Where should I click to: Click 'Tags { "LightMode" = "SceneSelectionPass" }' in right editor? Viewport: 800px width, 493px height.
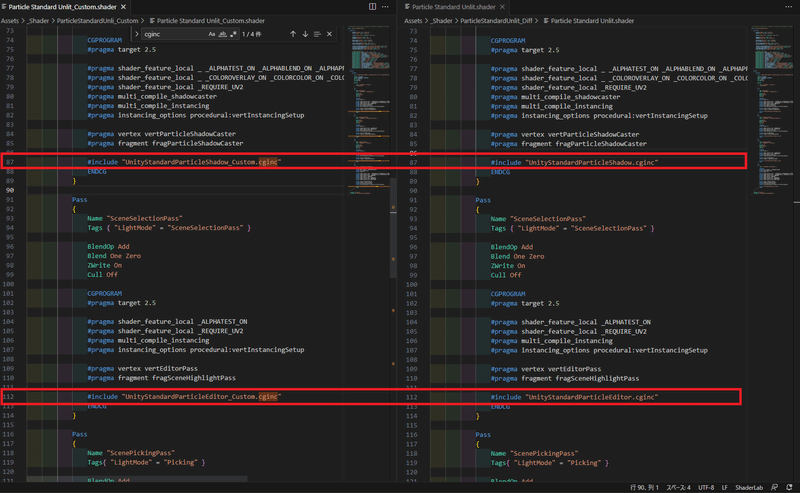pos(572,228)
